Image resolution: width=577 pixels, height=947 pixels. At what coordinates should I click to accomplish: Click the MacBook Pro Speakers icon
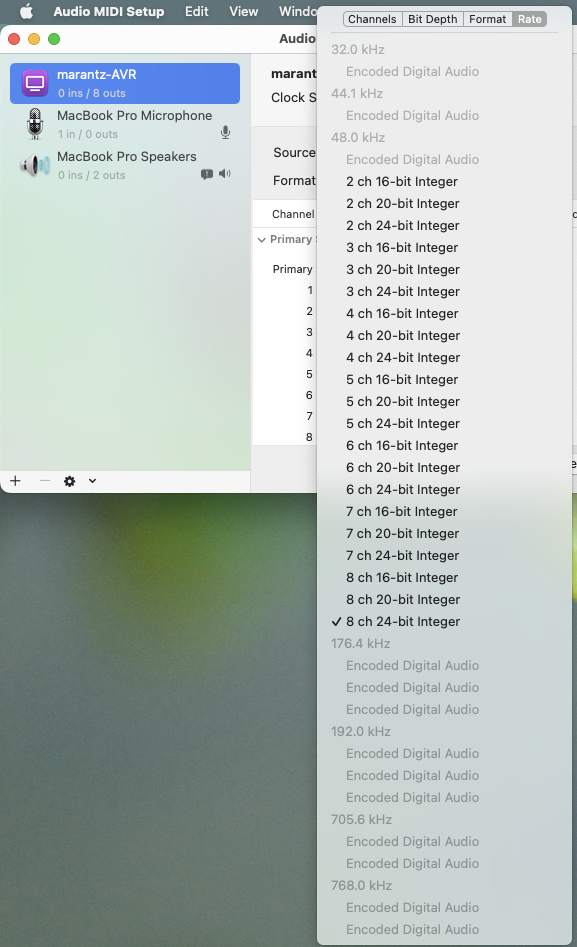click(35, 165)
